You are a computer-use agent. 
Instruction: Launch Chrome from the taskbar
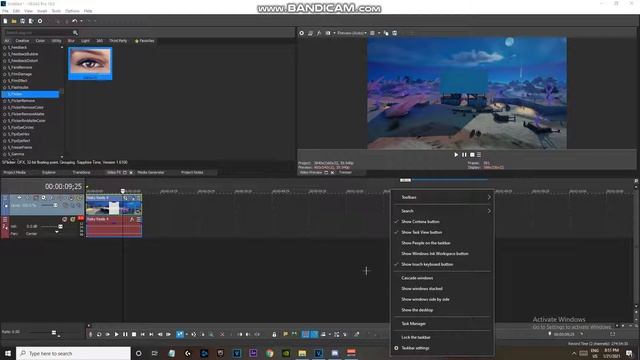(269, 353)
